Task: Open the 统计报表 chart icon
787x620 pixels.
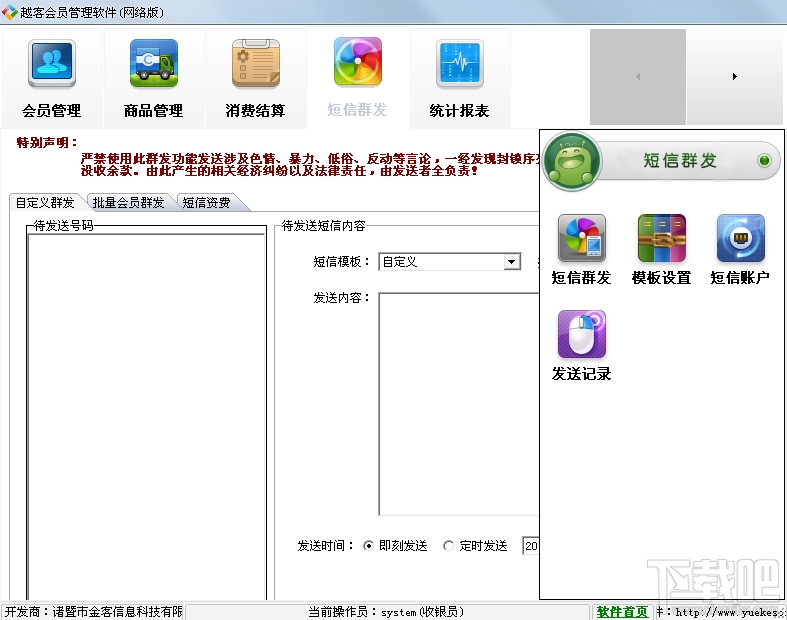Action: point(459,64)
